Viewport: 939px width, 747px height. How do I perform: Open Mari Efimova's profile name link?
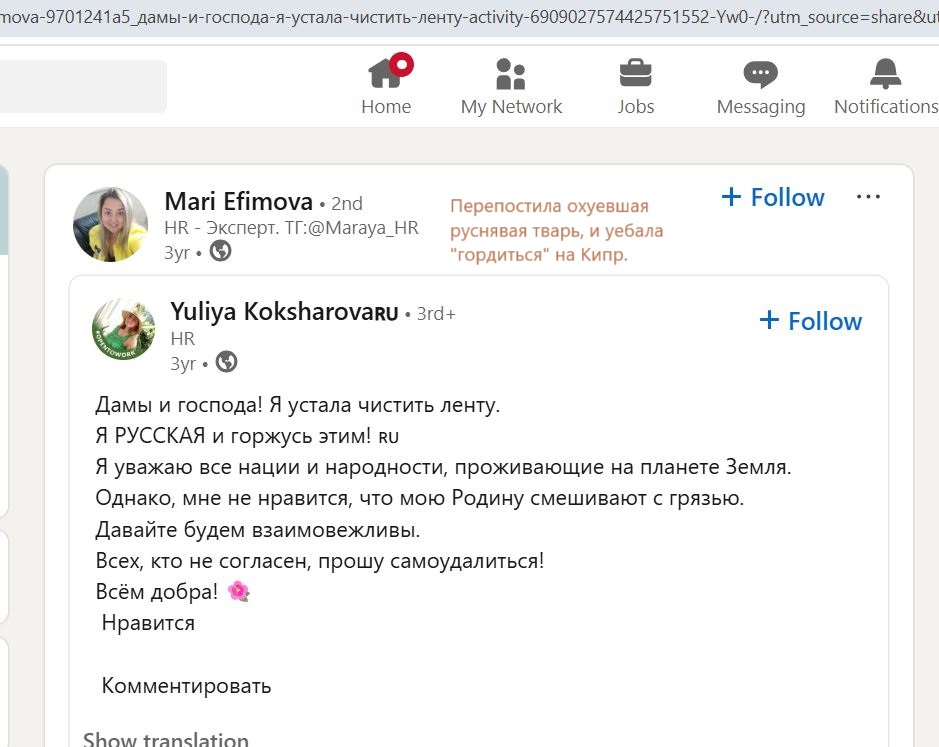coord(238,202)
